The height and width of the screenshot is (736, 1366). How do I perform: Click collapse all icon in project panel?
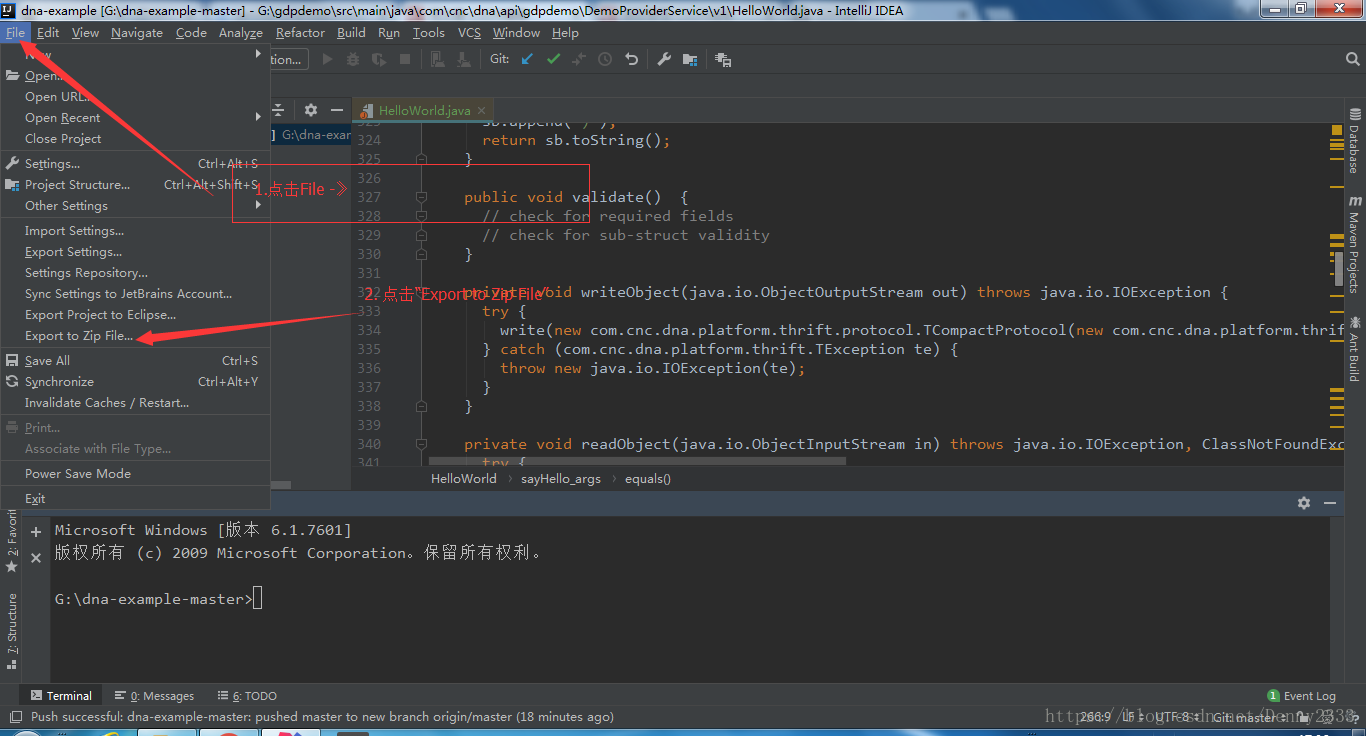pyautogui.click(x=280, y=110)
